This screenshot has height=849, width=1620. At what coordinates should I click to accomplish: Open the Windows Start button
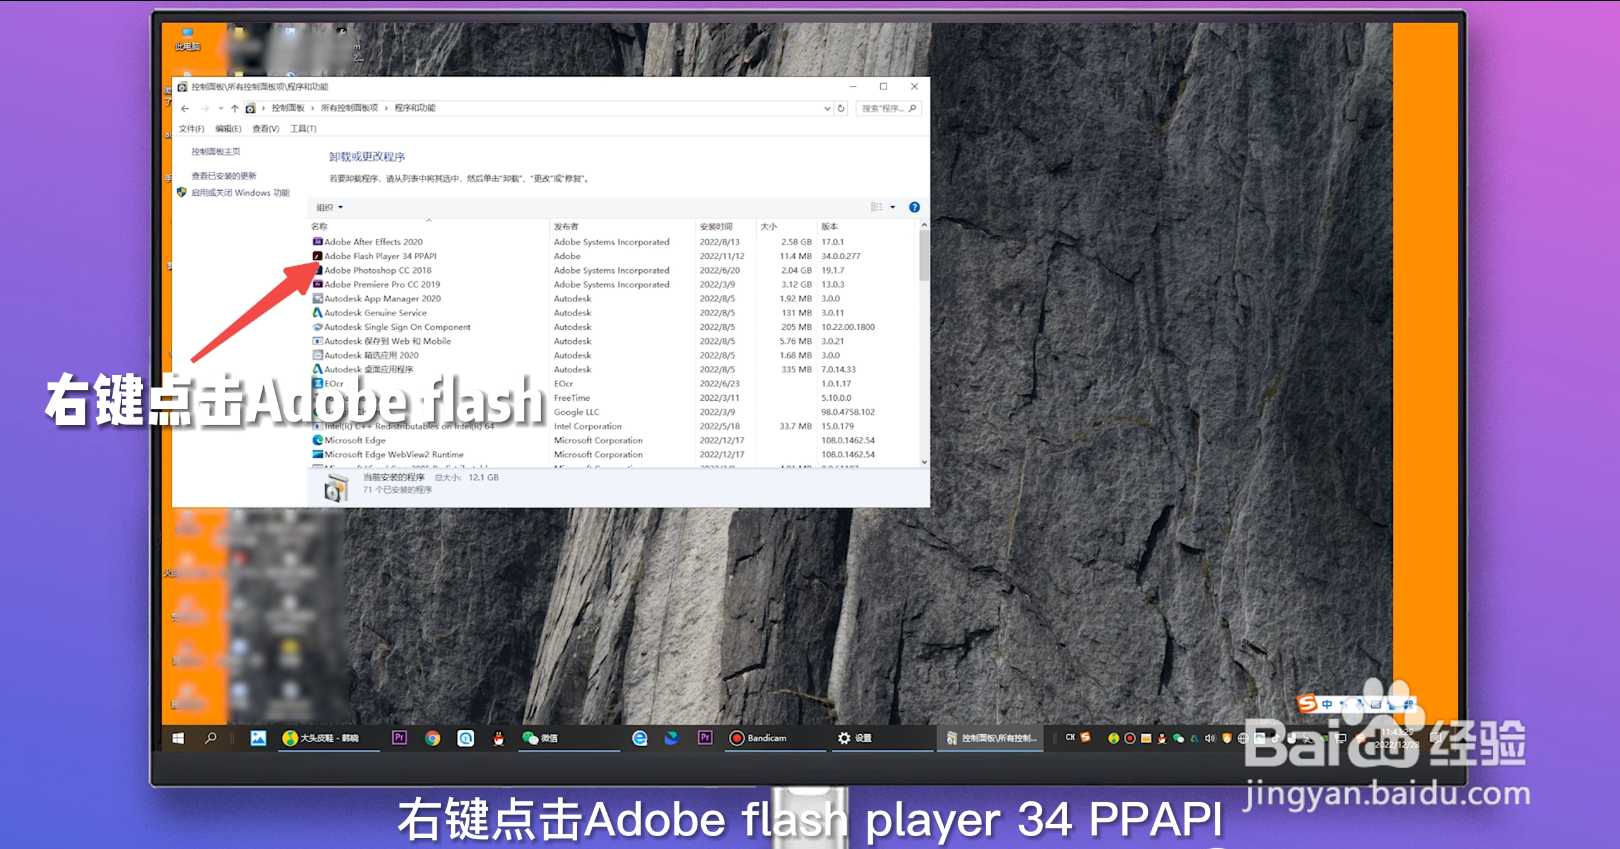(178, 738)
